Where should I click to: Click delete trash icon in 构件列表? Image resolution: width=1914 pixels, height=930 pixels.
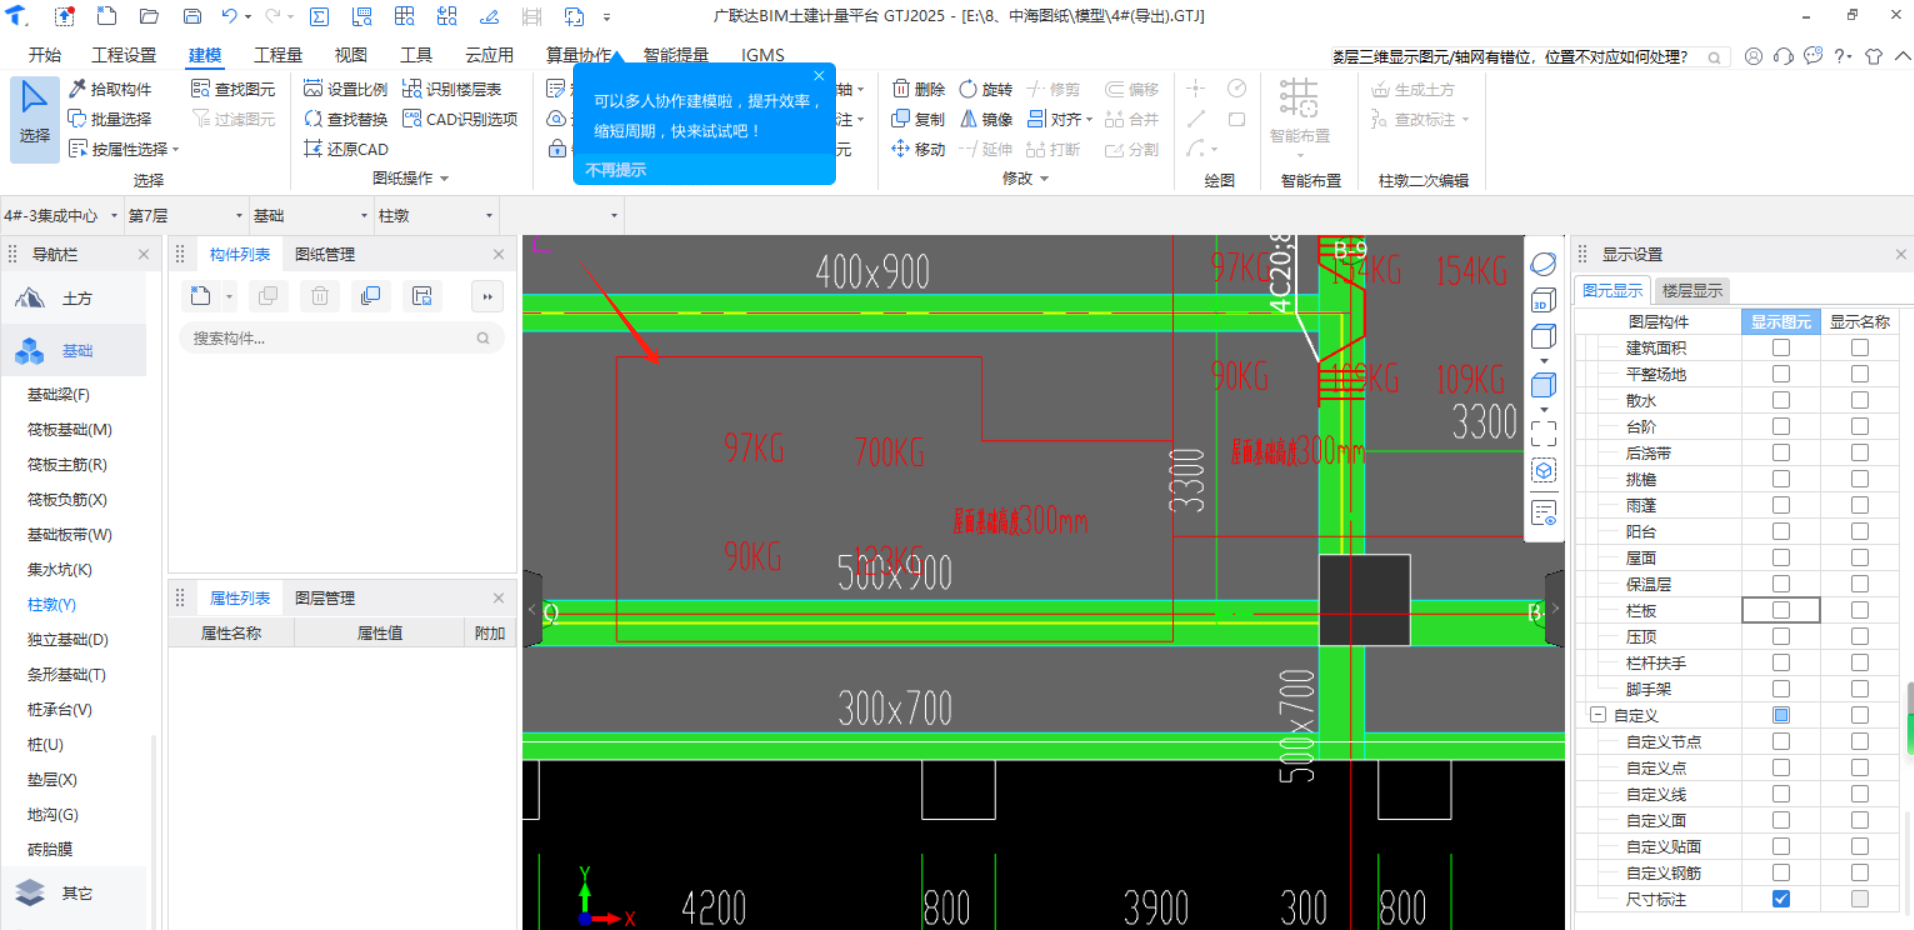coord(320,296)
